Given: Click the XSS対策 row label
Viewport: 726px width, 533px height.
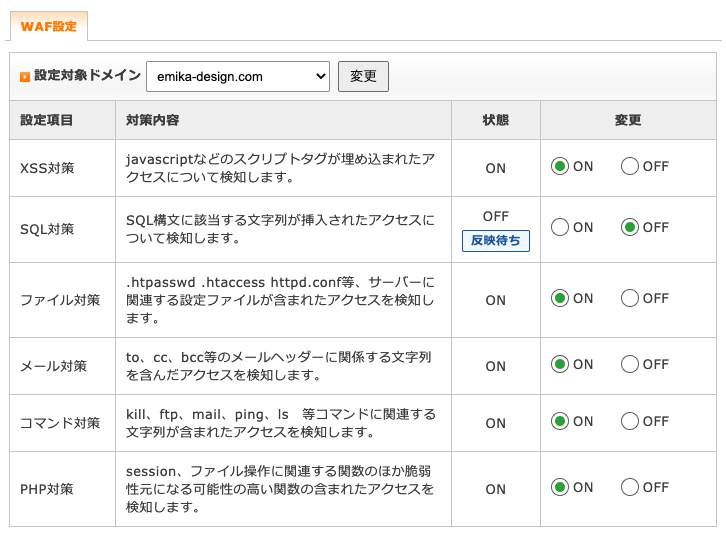Looking at the screenshot, I should click(x=47, y=168).
